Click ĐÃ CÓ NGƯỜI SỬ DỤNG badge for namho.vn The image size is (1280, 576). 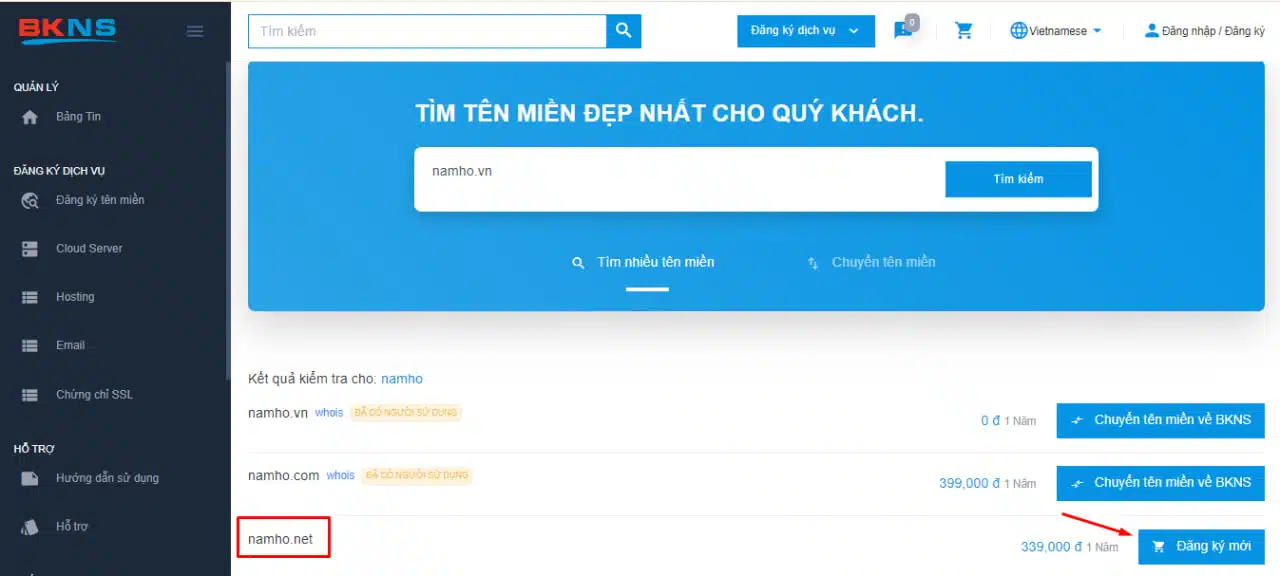[406, 413]
